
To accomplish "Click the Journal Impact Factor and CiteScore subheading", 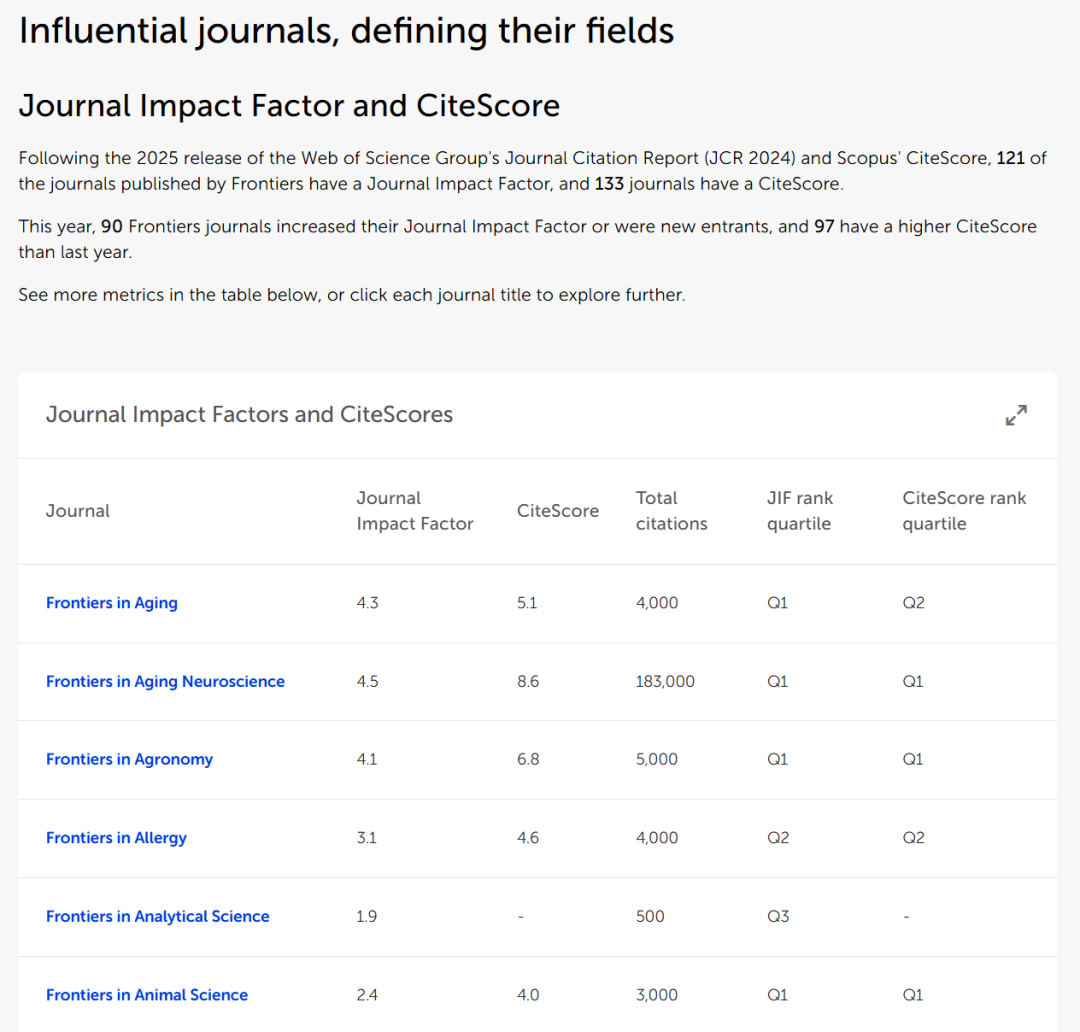I will click(289, 106).
